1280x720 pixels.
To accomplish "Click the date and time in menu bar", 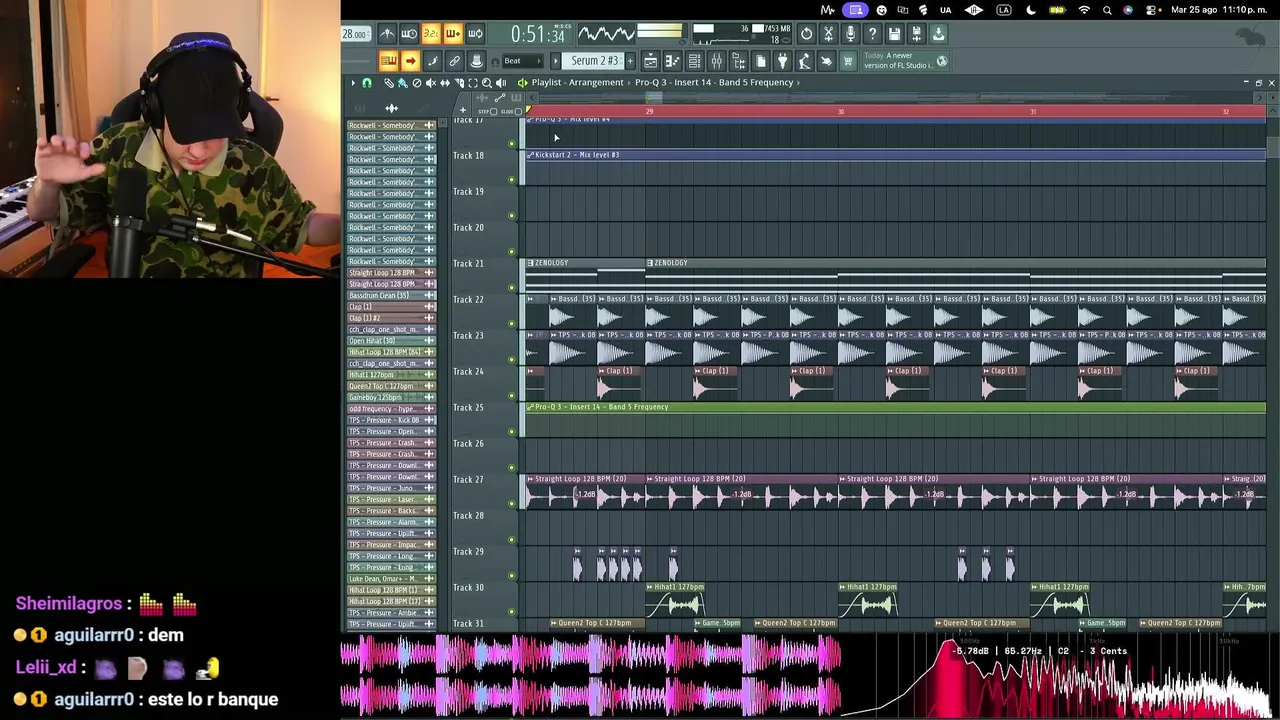I will [1219, 10].
